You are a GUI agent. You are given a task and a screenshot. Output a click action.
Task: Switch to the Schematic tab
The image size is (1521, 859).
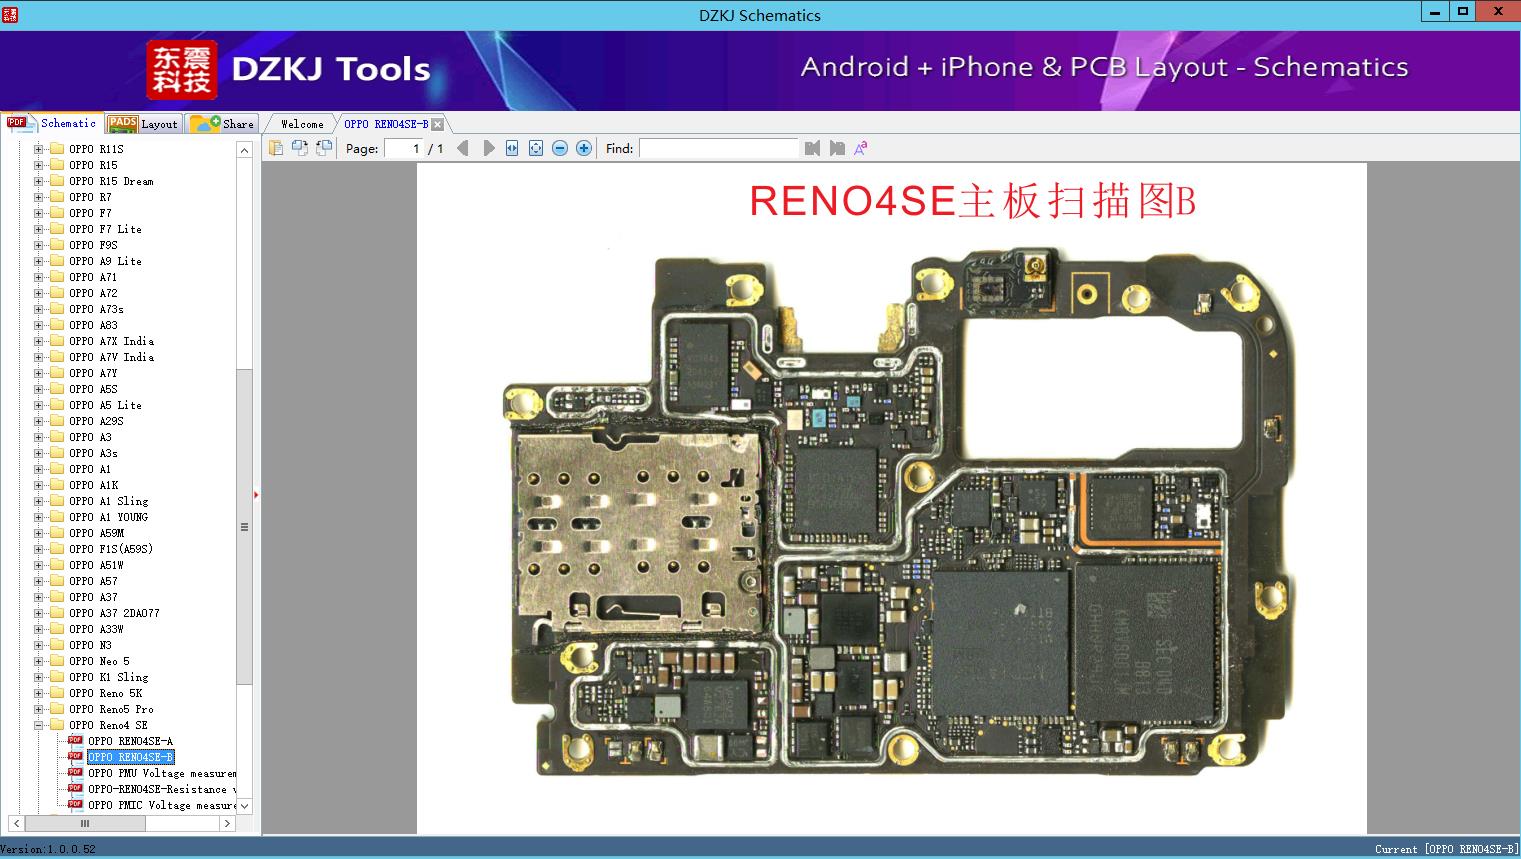52,123
